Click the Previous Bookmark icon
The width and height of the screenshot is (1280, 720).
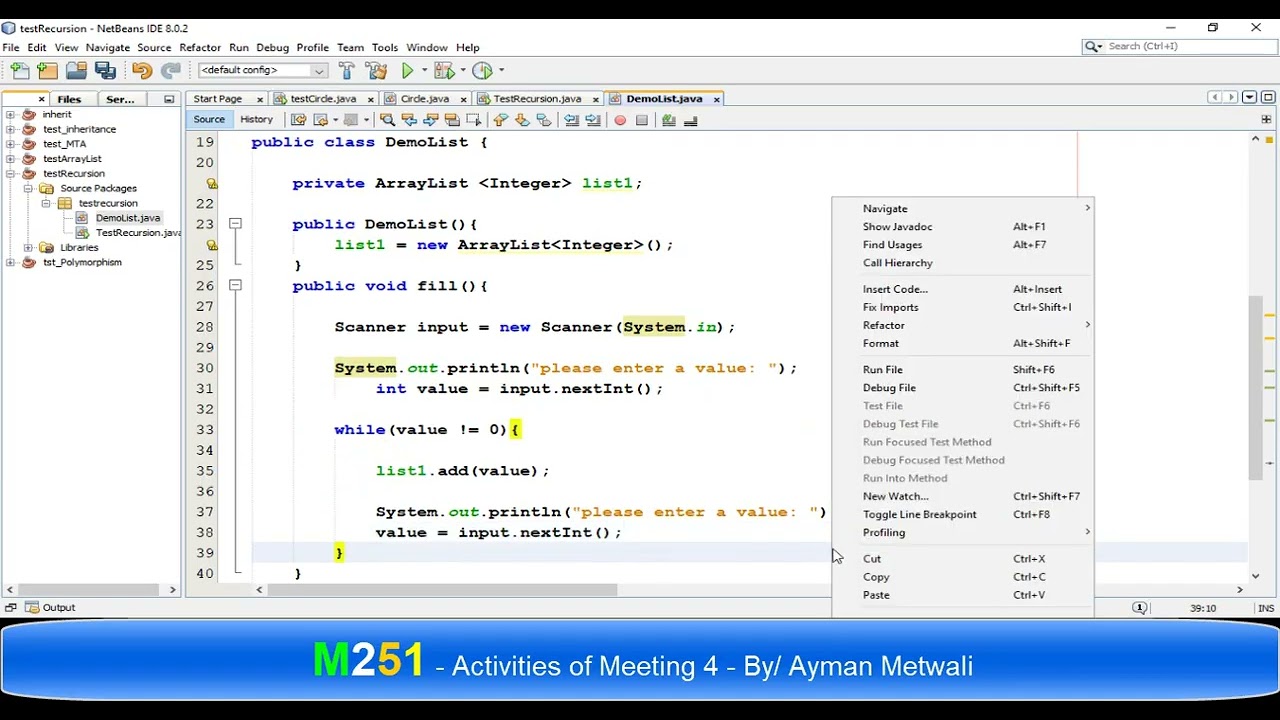500,120
